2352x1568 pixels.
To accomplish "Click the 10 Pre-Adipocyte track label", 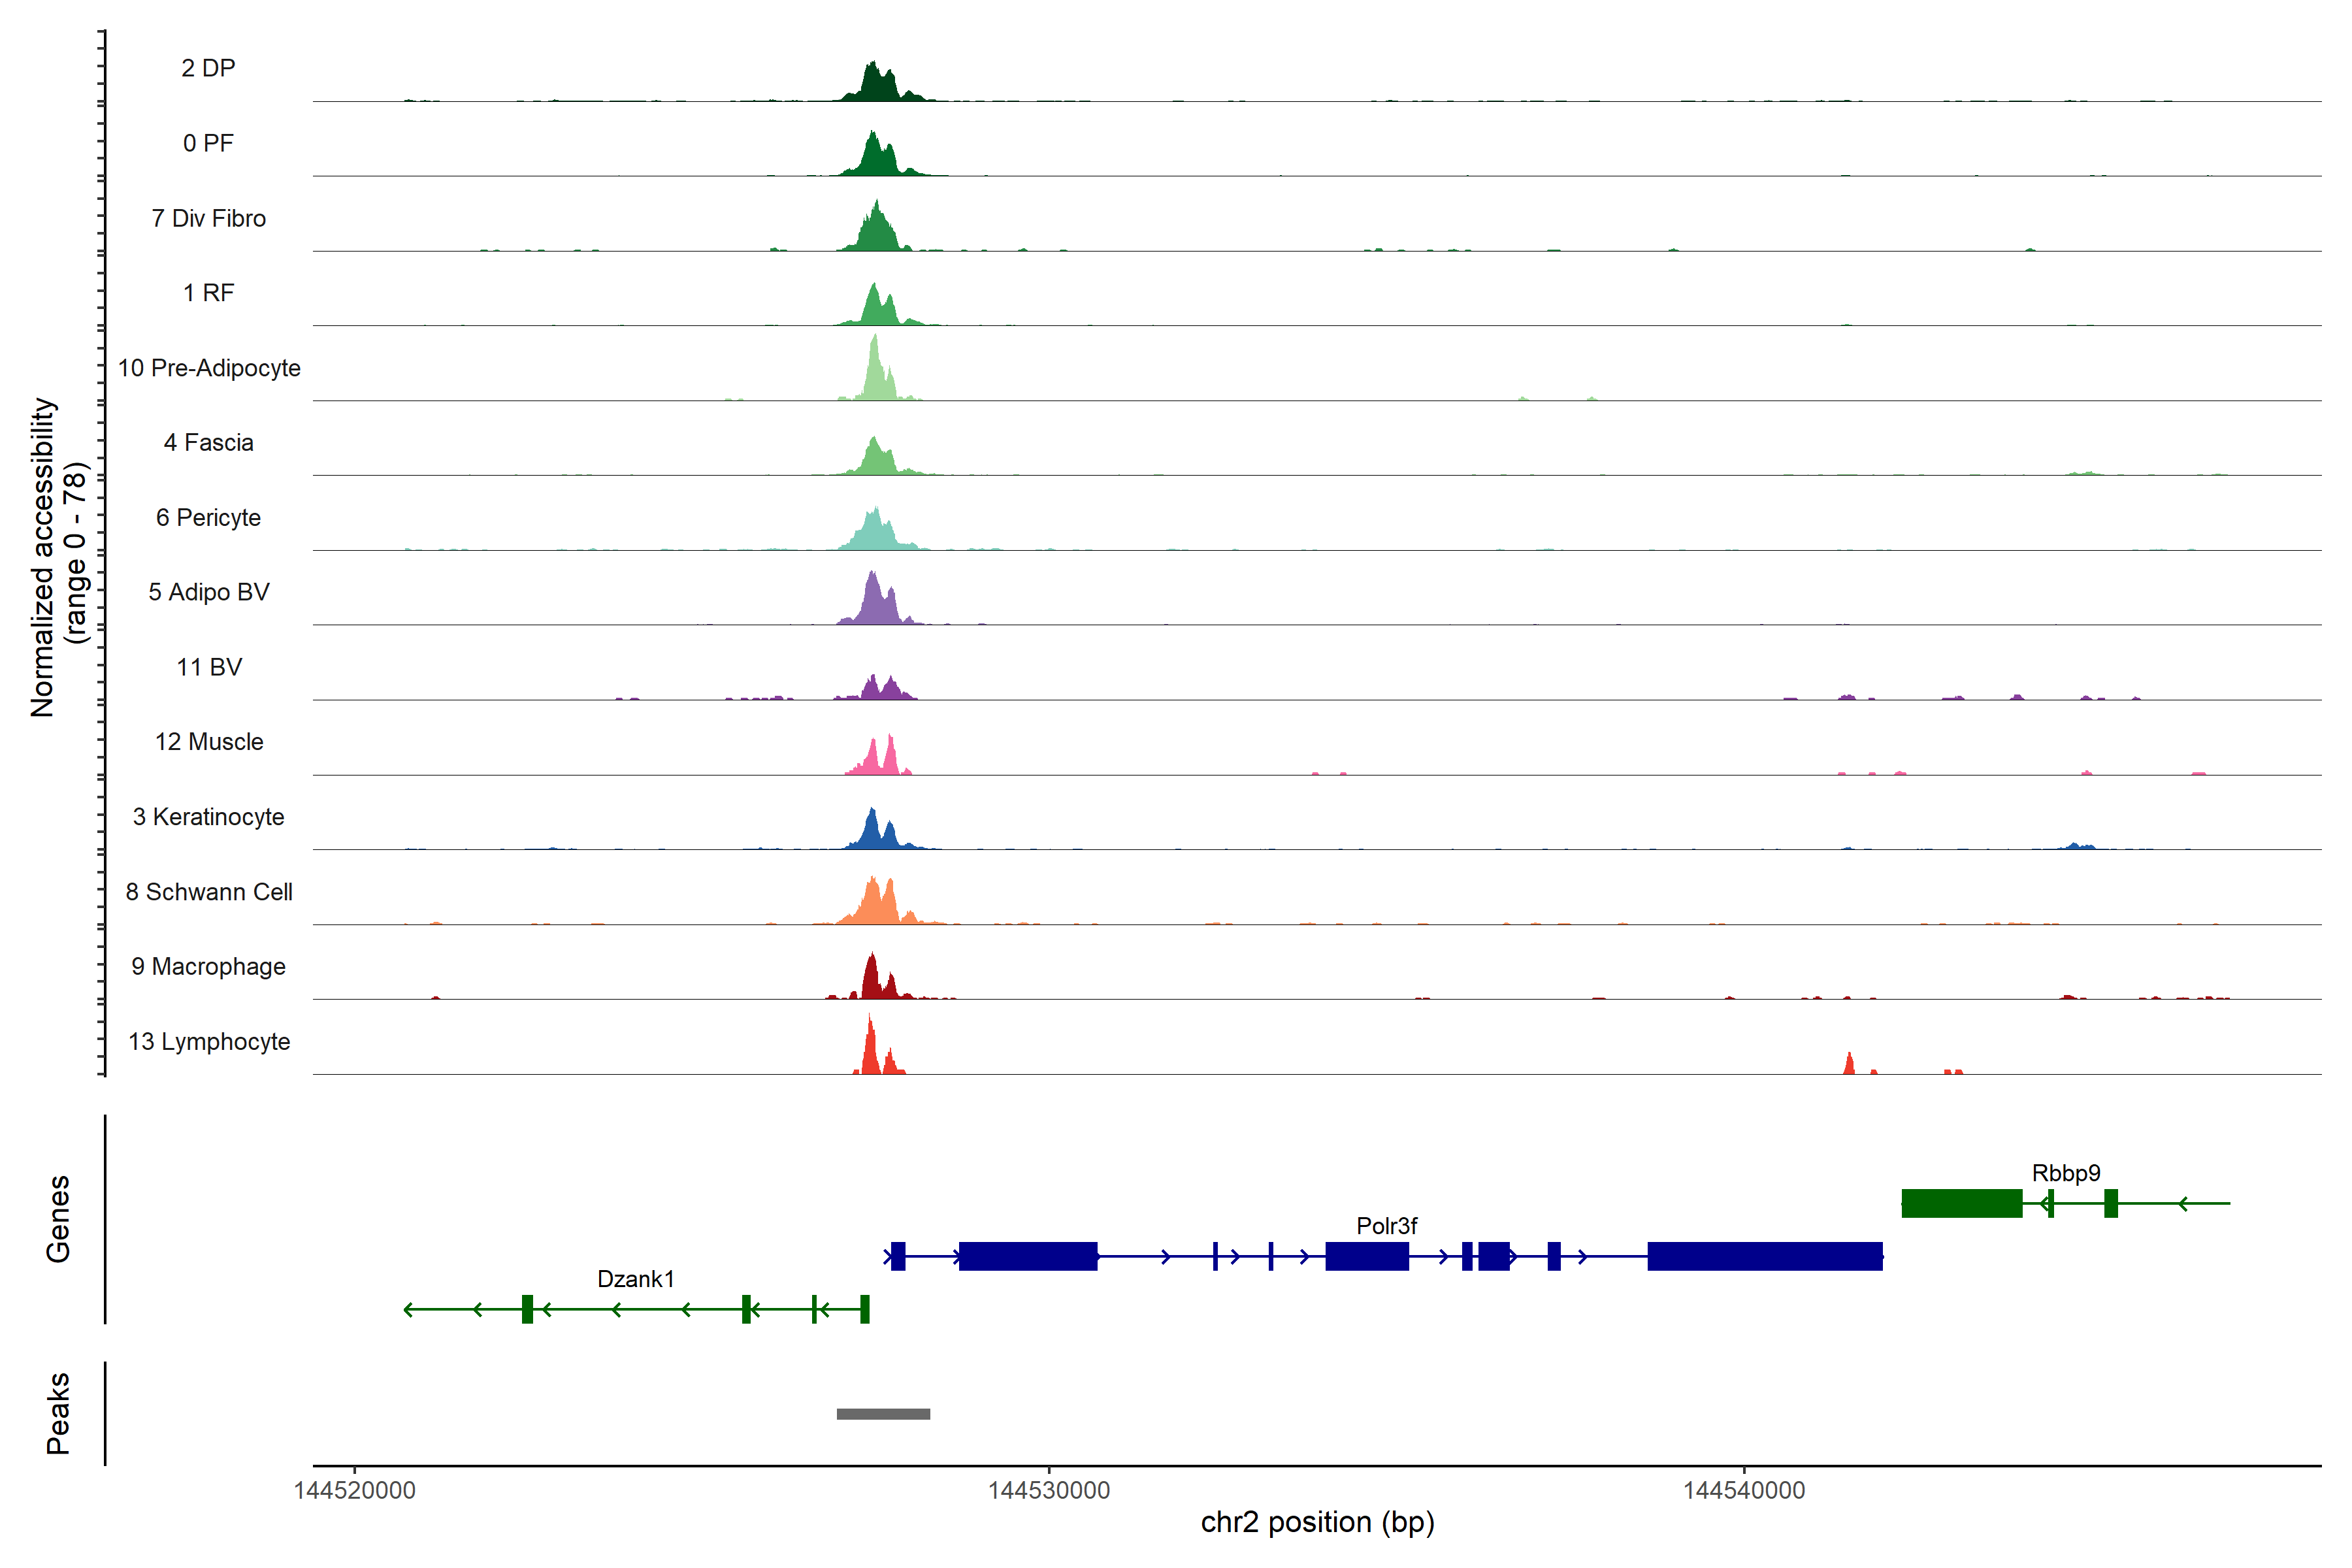I will (209, 368).
